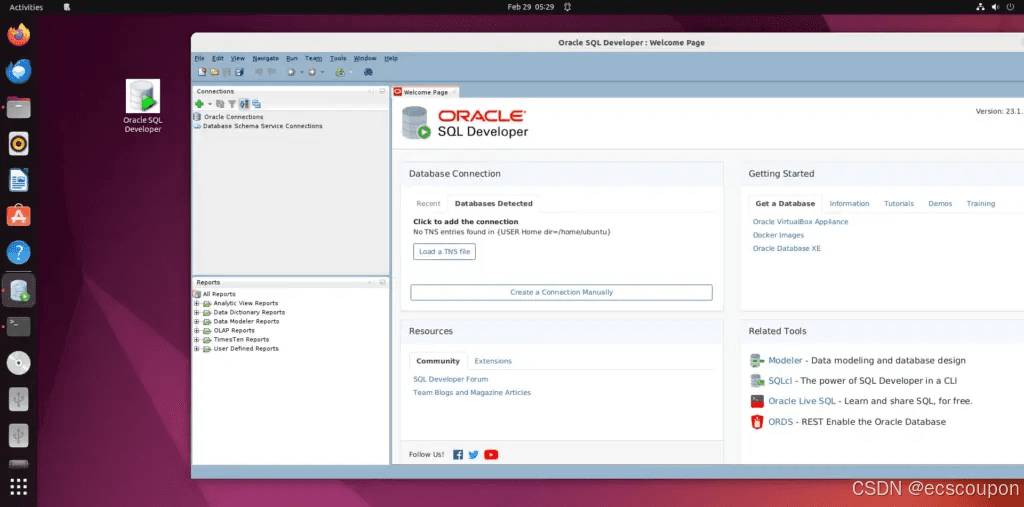Viewport: 1024px width, 507px height.
Task: Switch to the Recent tab
Action: tap(428, 203)
